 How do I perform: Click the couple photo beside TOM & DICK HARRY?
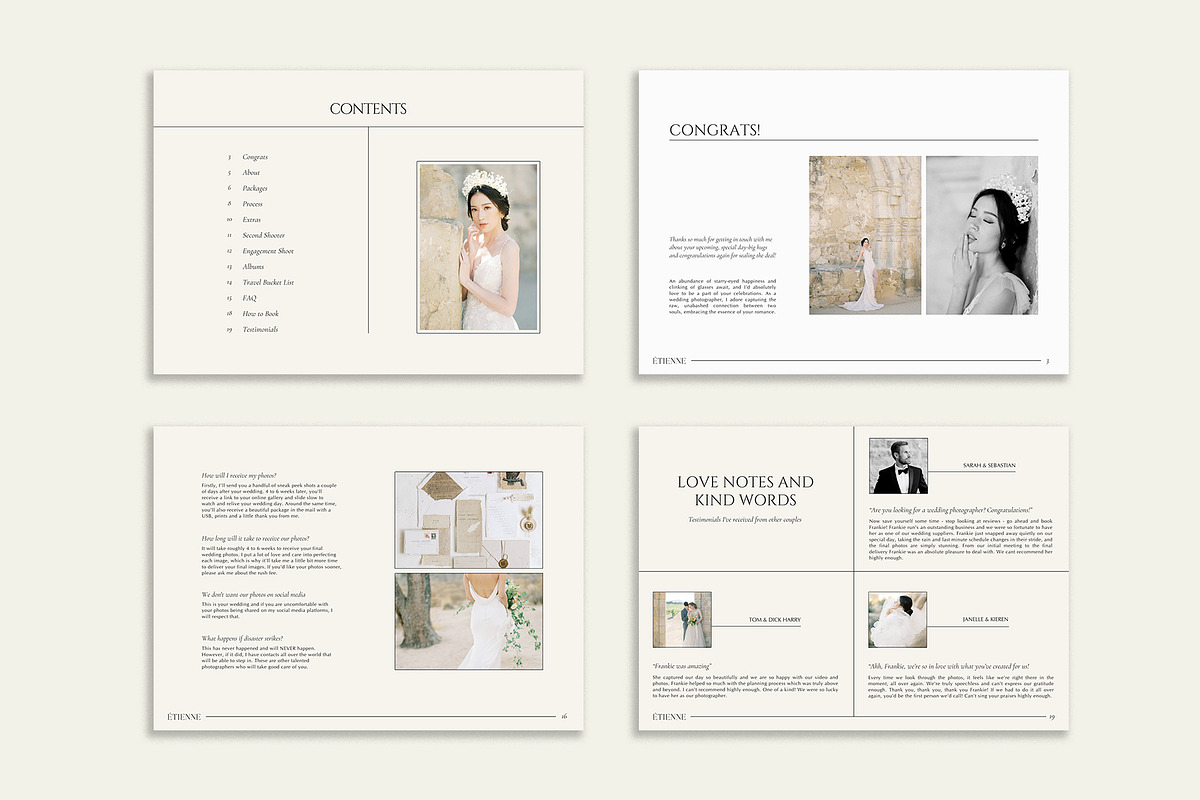pyautogui.click(x=682, y=620)
